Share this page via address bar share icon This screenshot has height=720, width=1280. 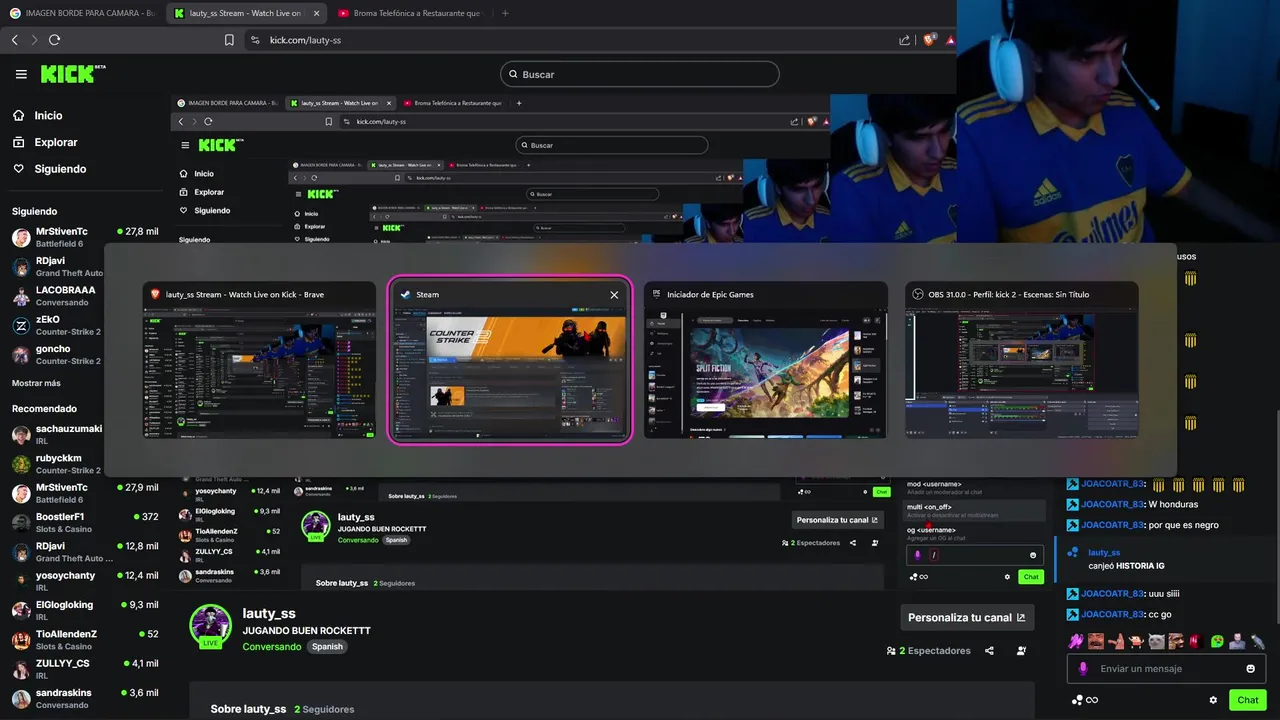click(905, 40)
